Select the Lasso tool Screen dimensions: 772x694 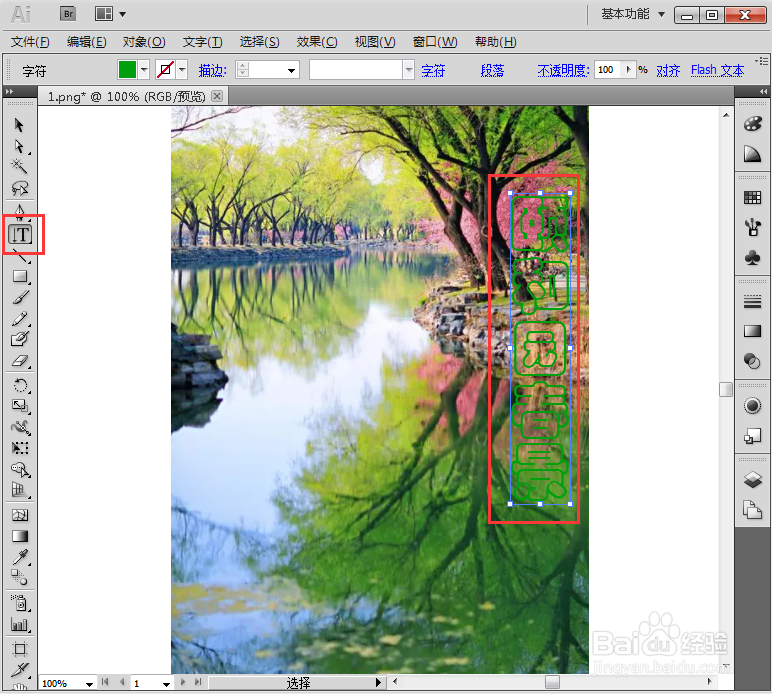click(19, 188)
